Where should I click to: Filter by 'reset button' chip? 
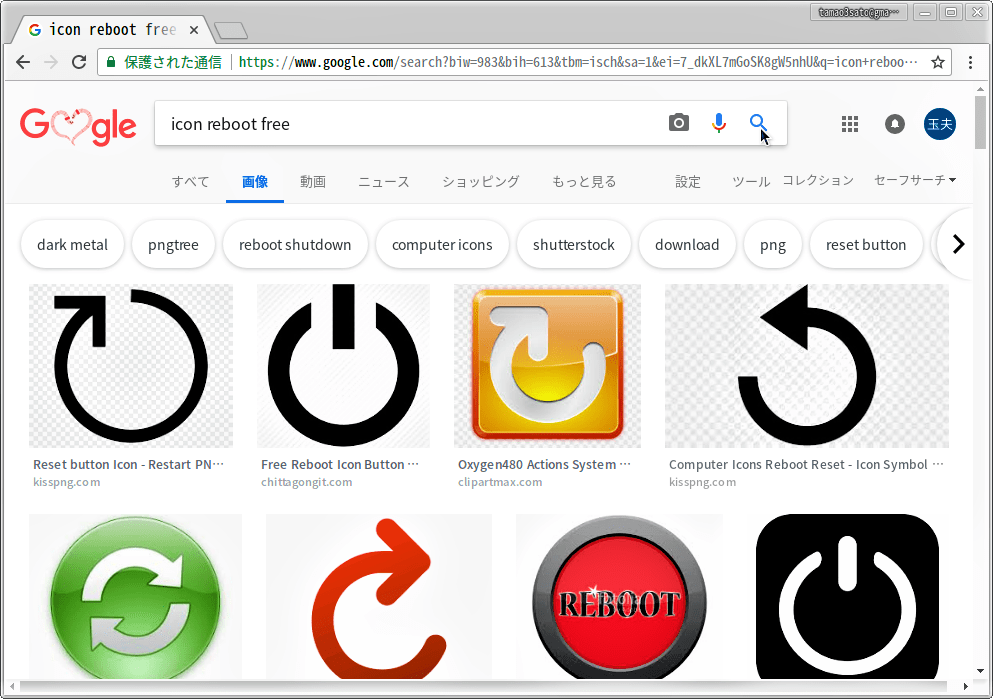click(x=866, y=244)
